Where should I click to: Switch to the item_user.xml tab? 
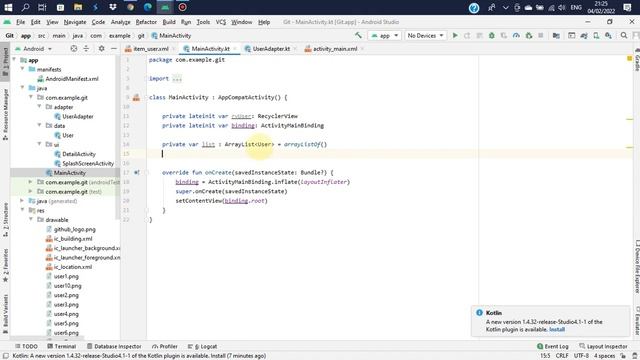[151, 49]
